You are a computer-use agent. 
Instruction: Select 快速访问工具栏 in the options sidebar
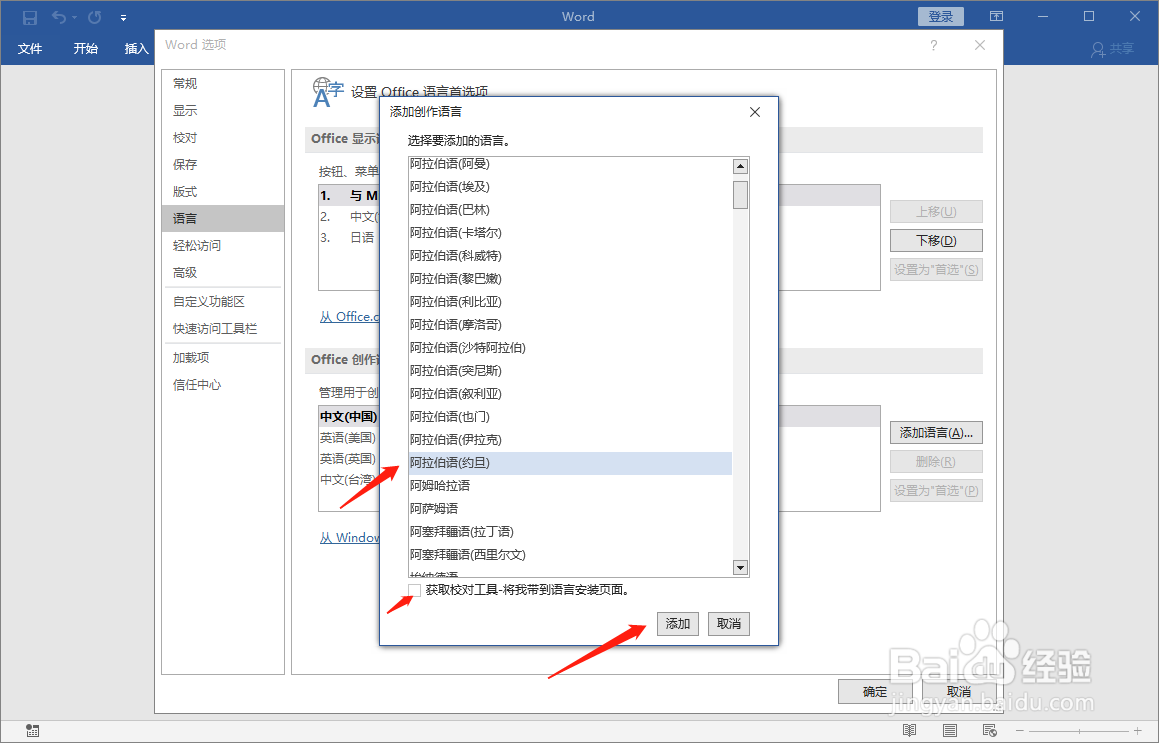click(x=222, y=328)
